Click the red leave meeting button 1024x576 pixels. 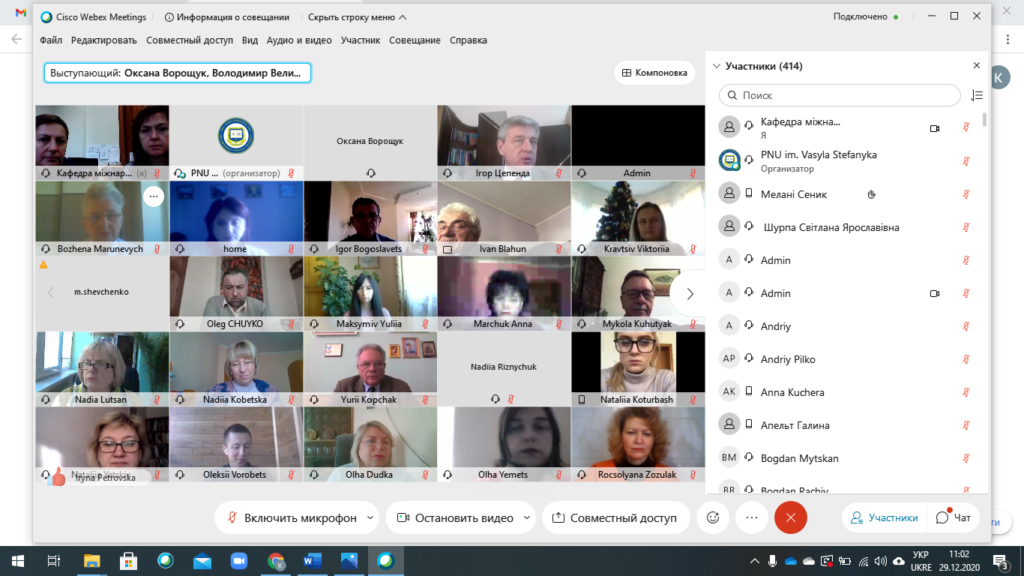coord(790,518)
